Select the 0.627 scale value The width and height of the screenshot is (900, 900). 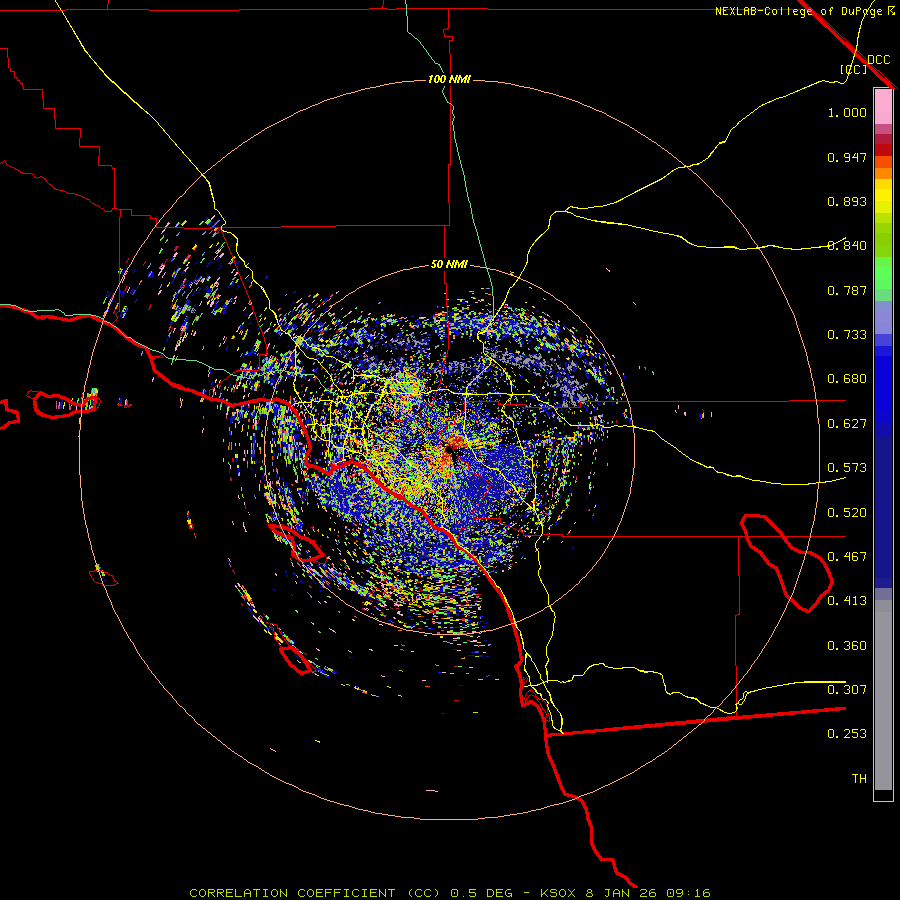point(847,424)
